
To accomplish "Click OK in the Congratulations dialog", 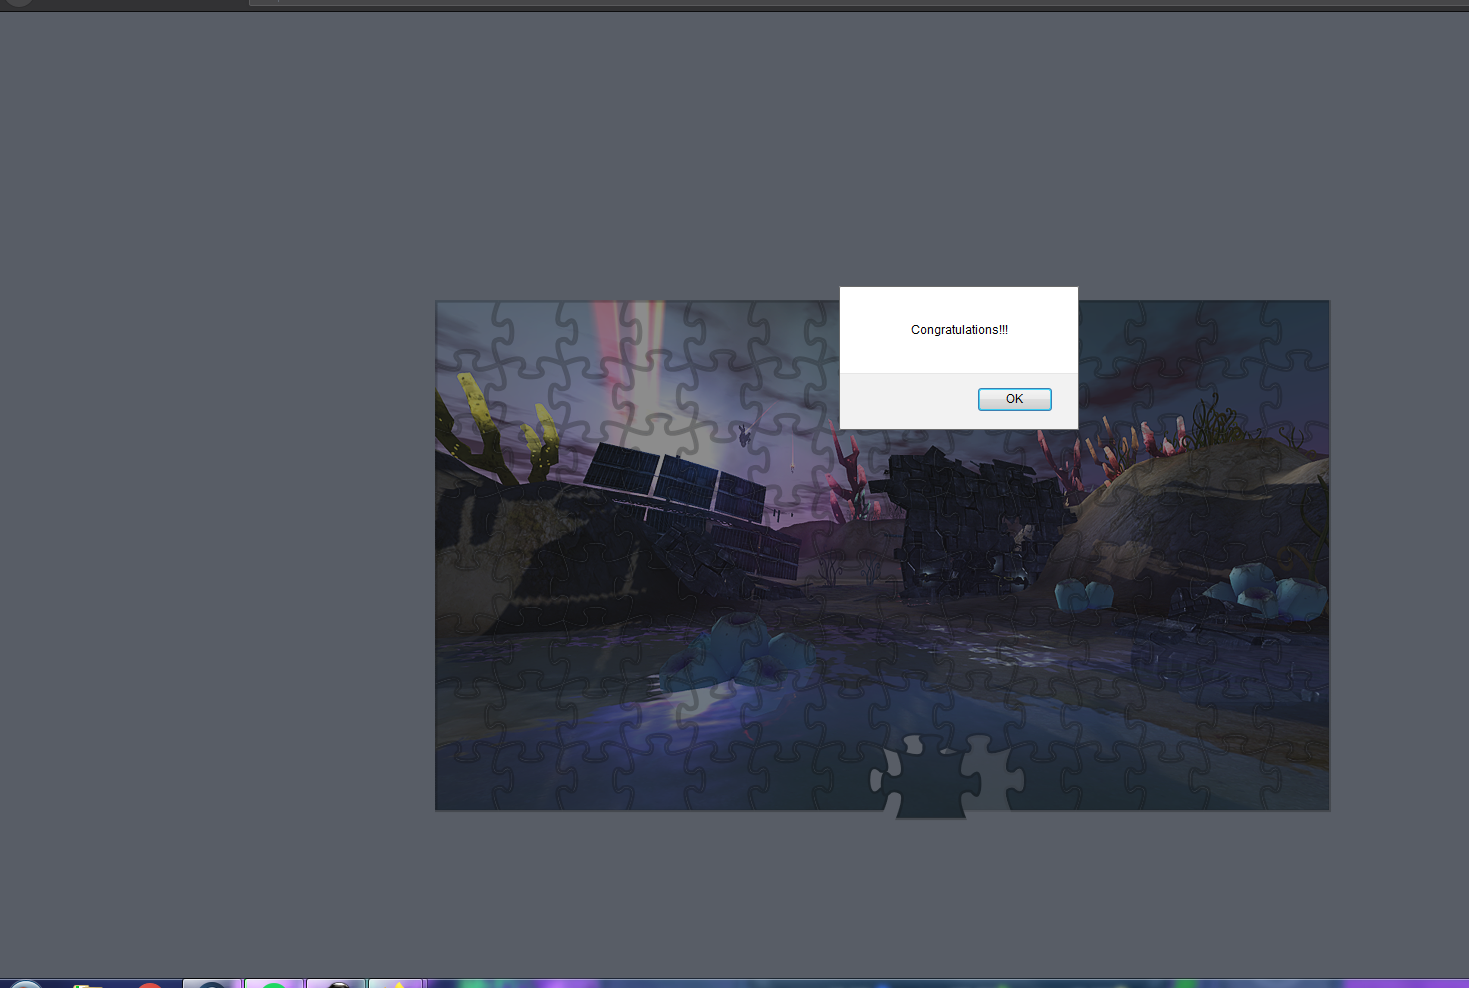I will click(x=1014, y=399).
